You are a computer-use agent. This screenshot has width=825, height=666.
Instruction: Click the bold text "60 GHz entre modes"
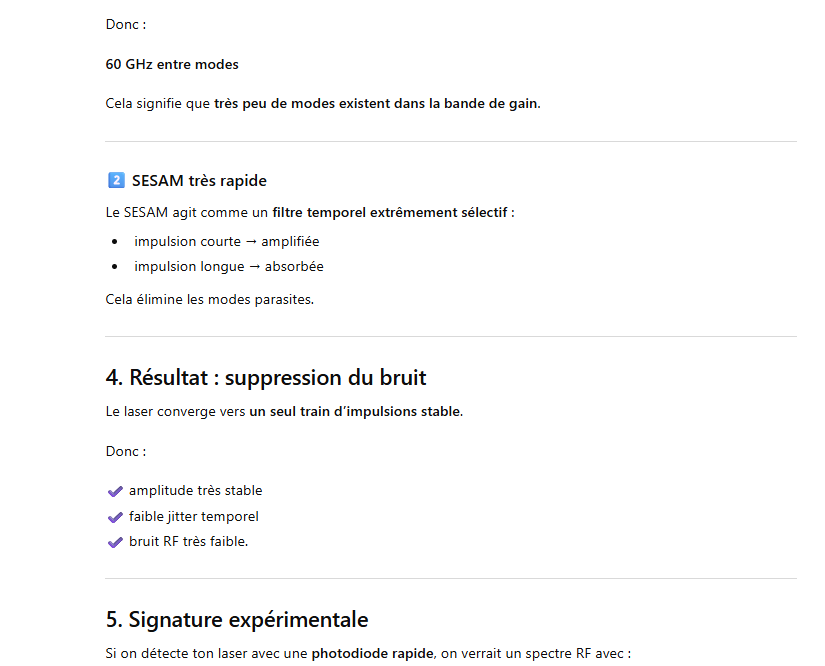[172, 64]
